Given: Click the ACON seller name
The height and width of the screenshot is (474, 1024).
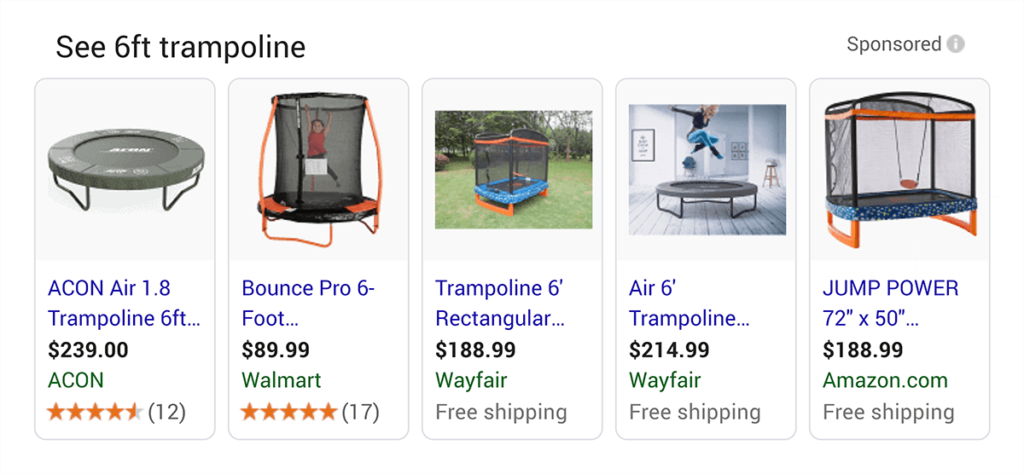Looking at the screenshot, I should (x=76, y=381).
